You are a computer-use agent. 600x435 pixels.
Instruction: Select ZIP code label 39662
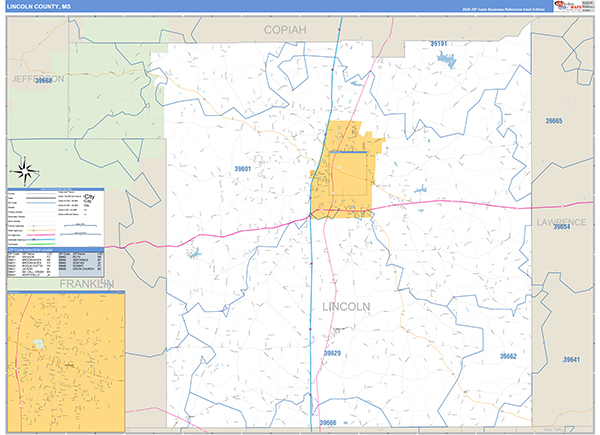508,356
